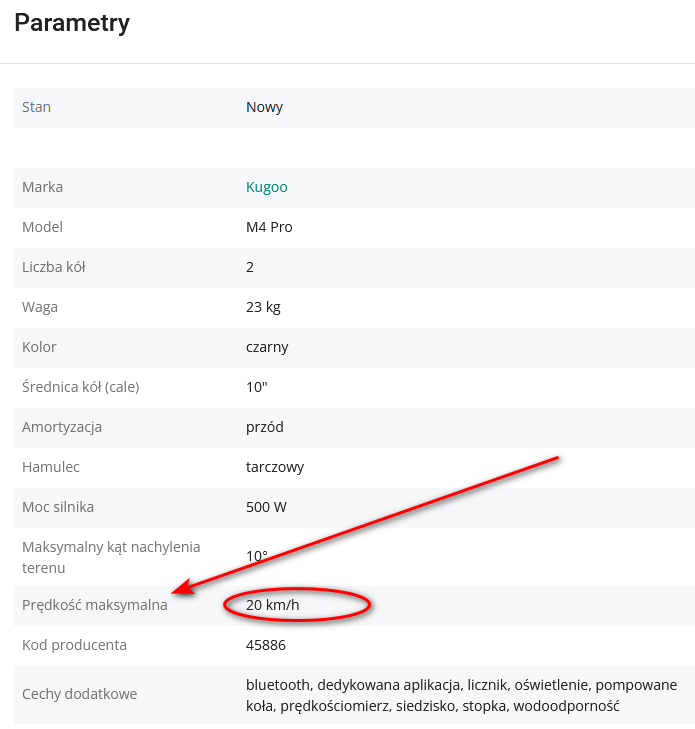Select the M4 Pro model value
This screenshot has width=695, height=729.
269,227
